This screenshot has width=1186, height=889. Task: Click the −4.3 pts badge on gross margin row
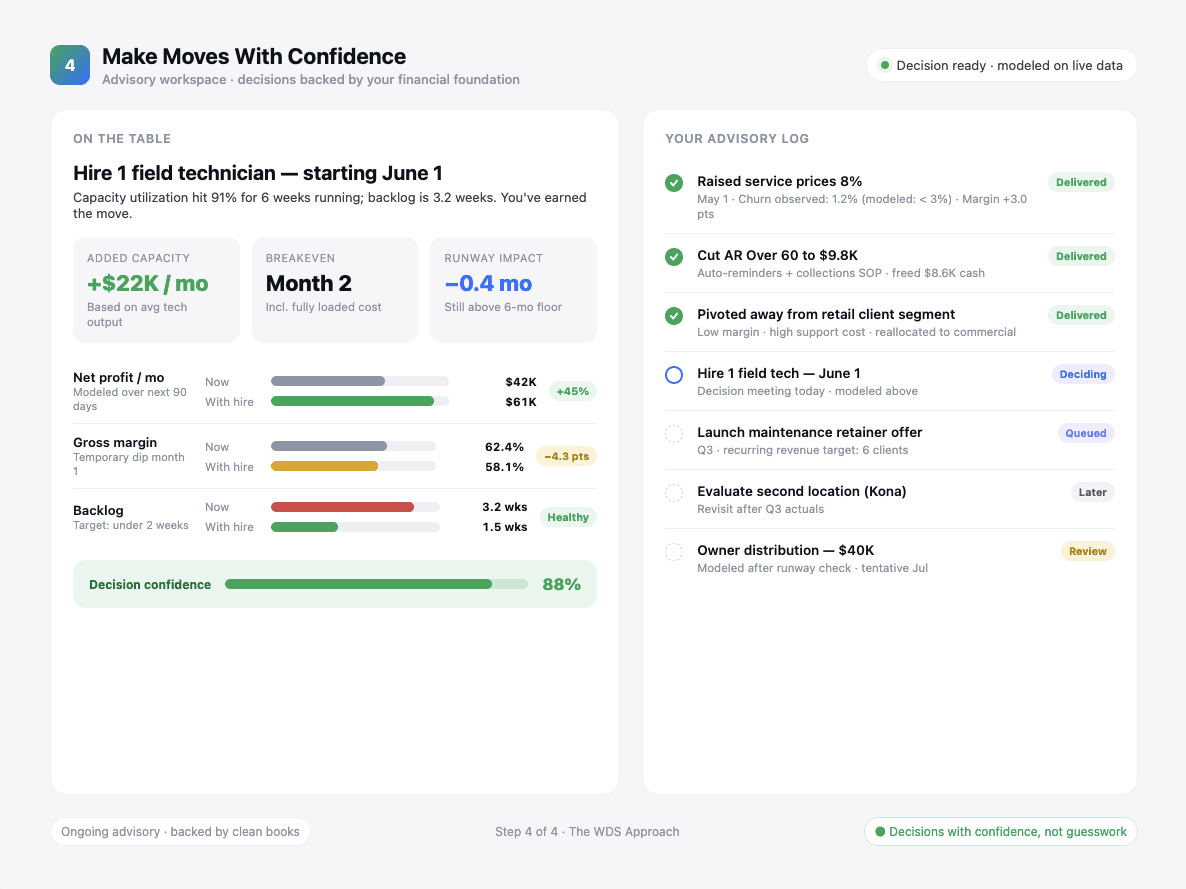(566, 456)
